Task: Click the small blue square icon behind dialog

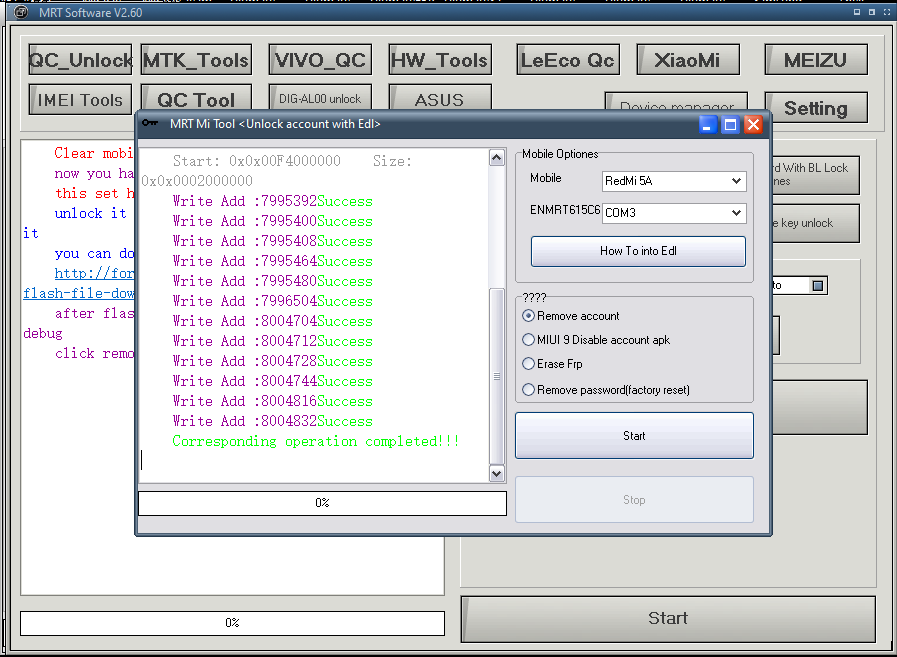Action: pyautogui.click(x=818, y=285)
